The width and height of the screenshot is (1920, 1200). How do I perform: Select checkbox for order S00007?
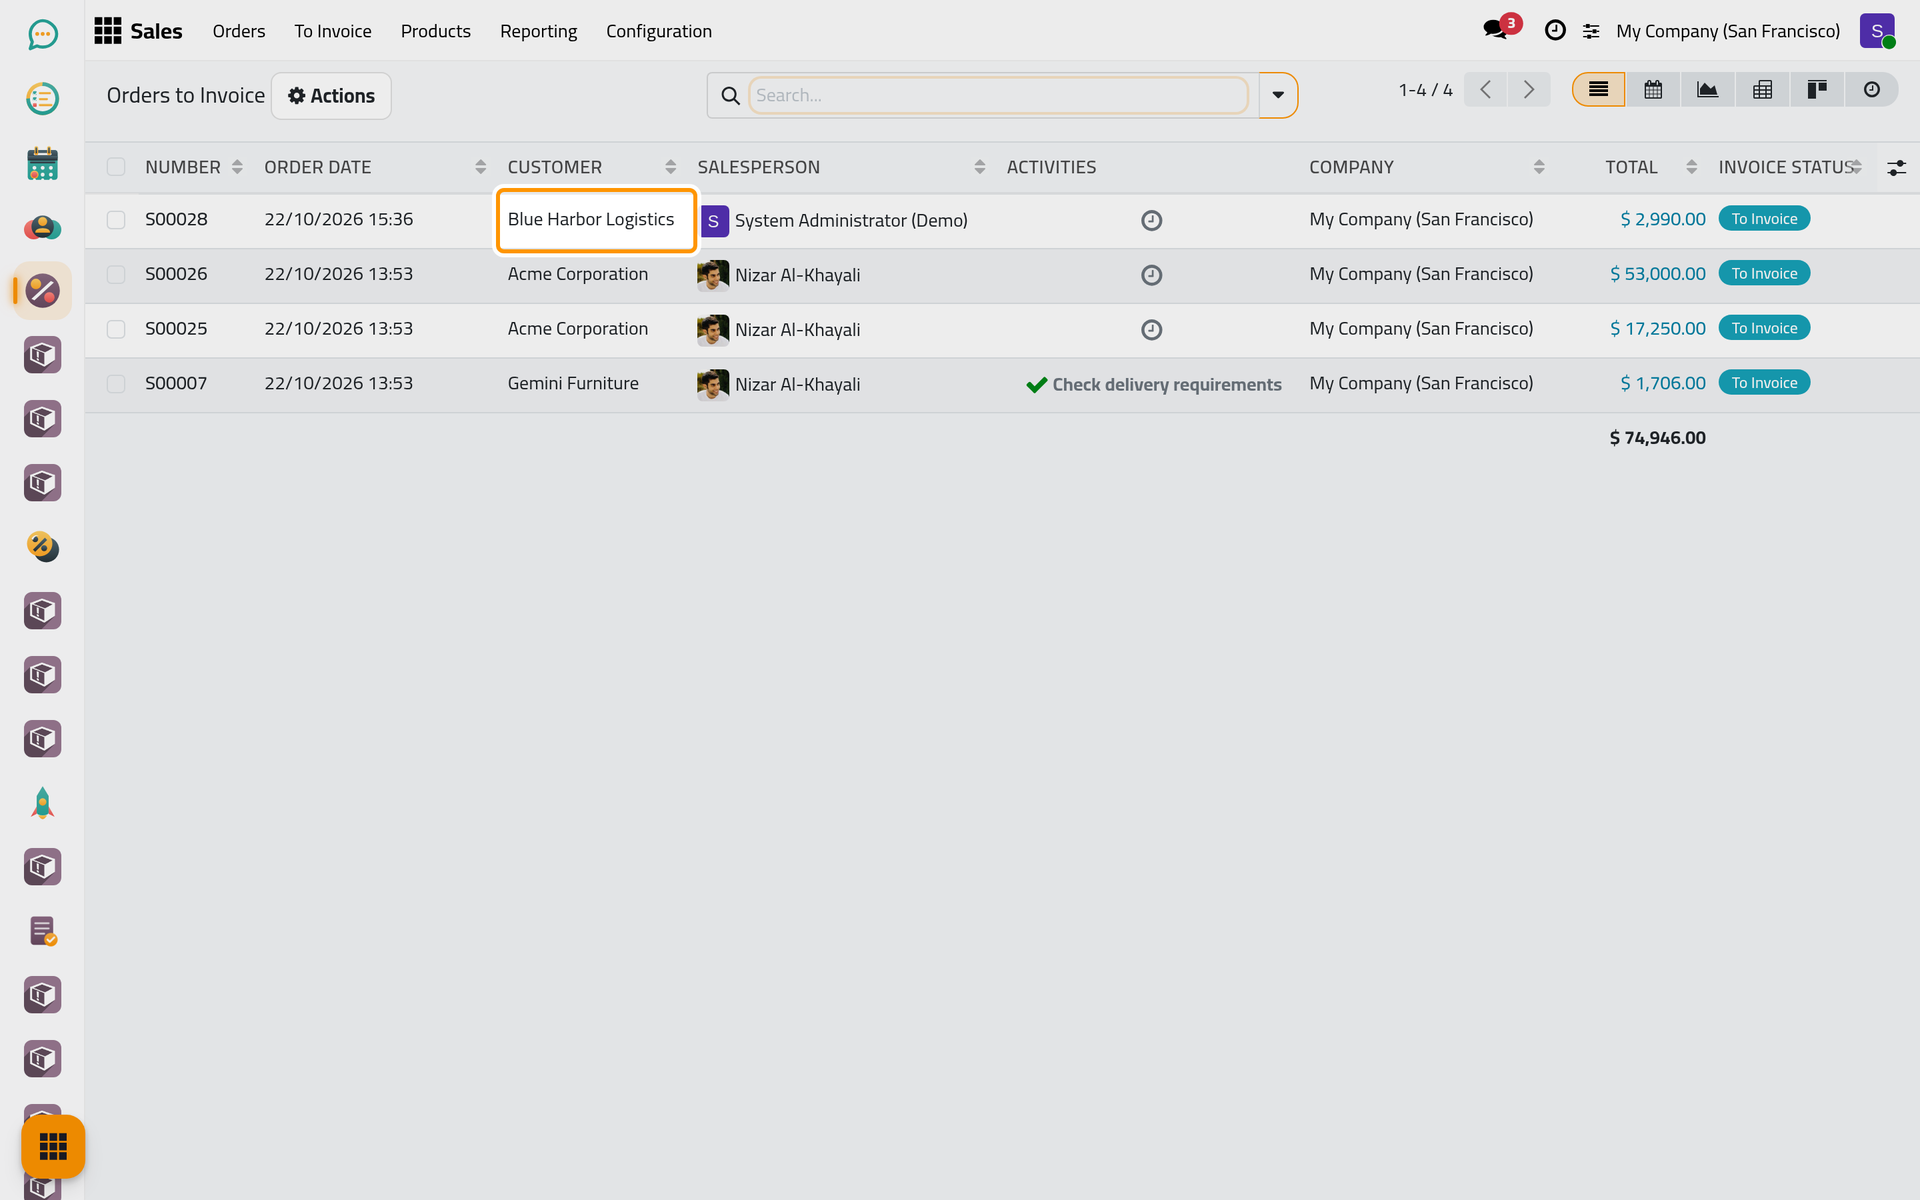tap(116, 384)
